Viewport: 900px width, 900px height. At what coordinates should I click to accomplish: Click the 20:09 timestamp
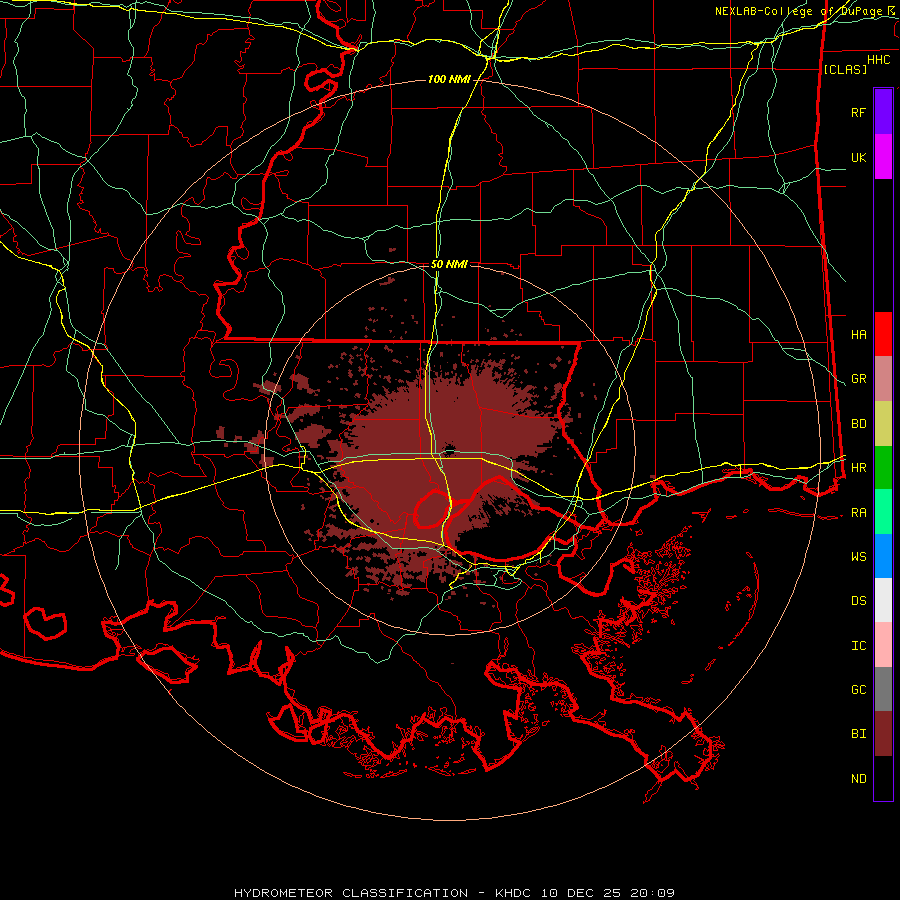(651, 893)
